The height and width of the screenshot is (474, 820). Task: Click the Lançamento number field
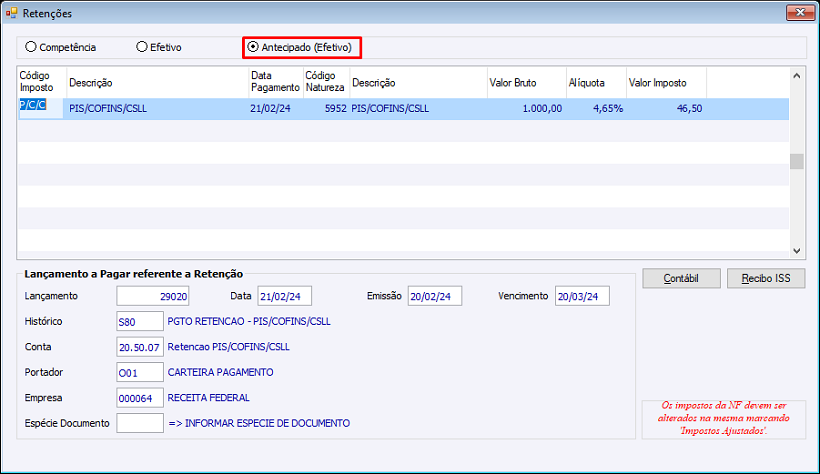(153, 296)
